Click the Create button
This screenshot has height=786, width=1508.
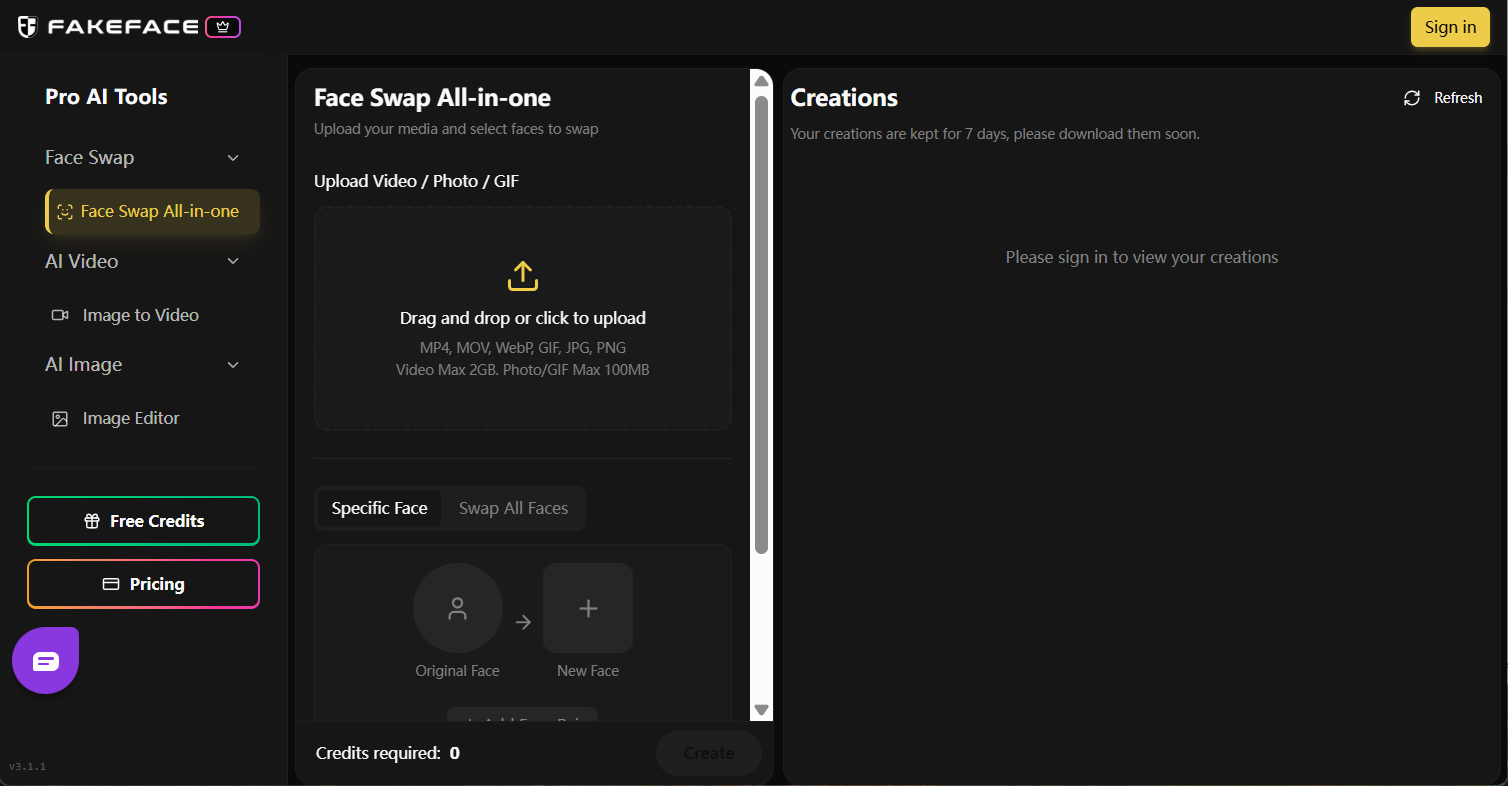tap(709, 753)
